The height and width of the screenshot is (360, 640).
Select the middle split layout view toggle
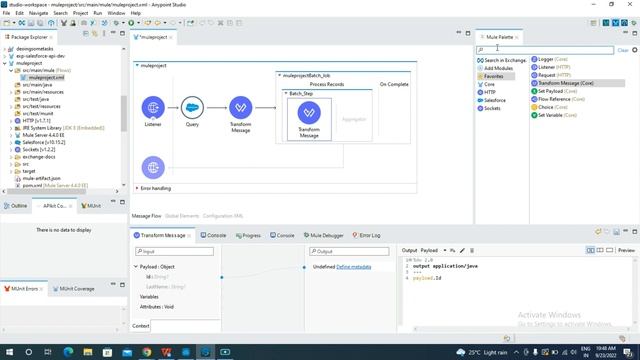click(600, 250)
